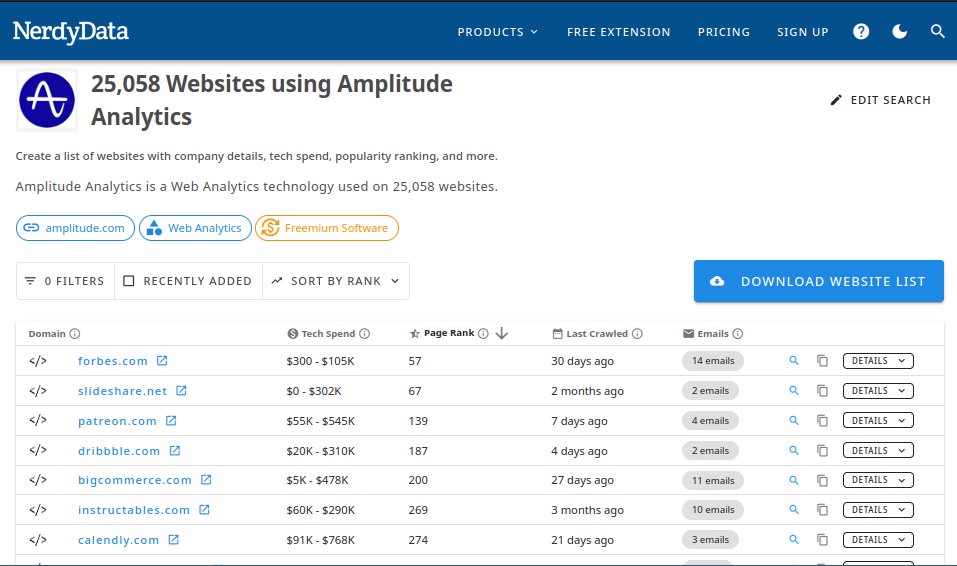Open the 0 Filters panel
Image resolution: width=957 pixels, height=566 pixels.
65,281
